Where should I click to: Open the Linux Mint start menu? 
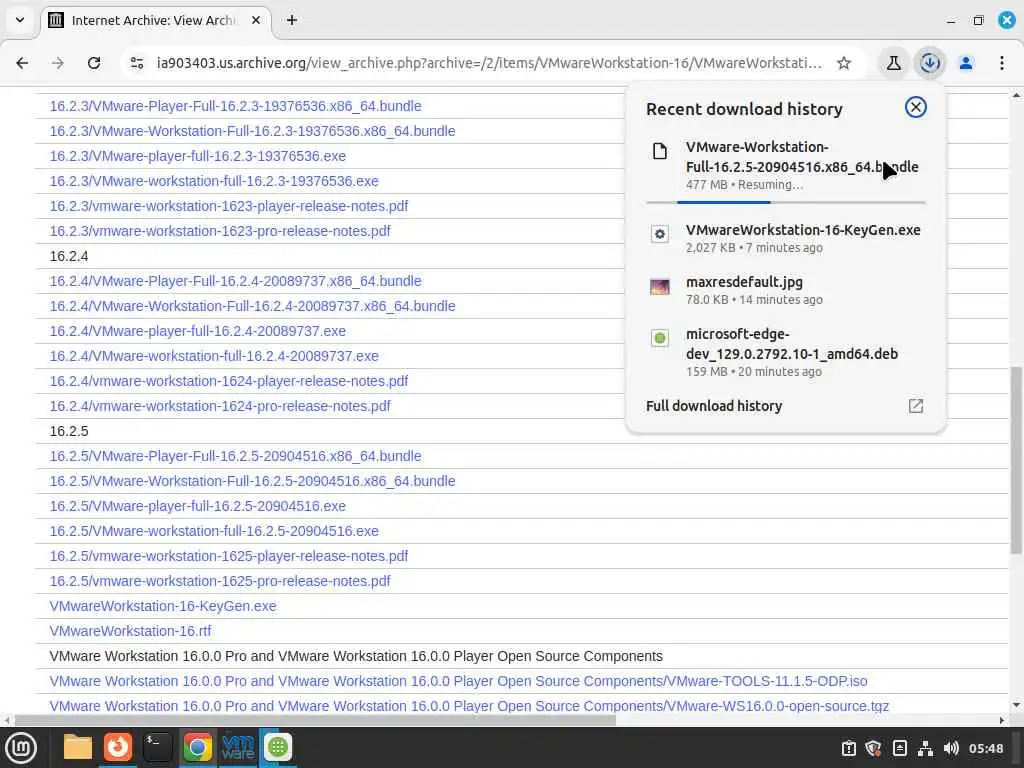21,748
